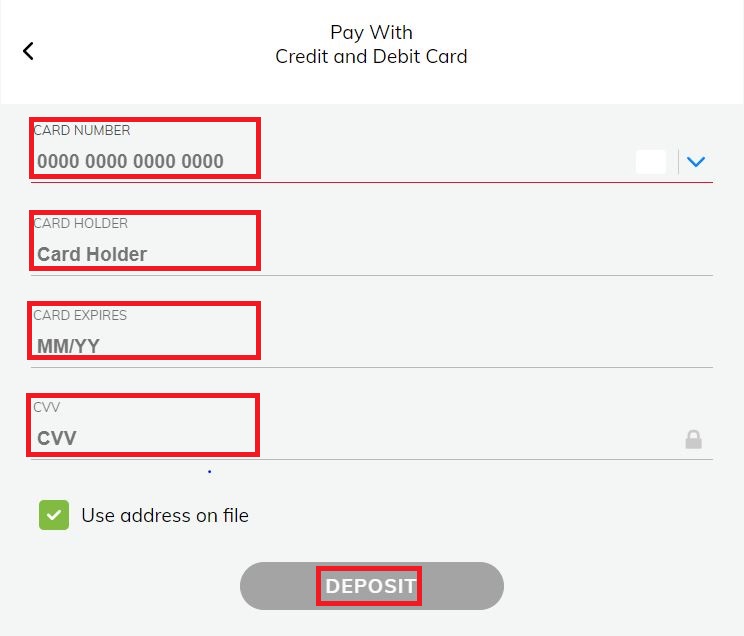Screen dimensions: 744x636
Task: Click into the Card Holder name field
Action: click(92, 255)
